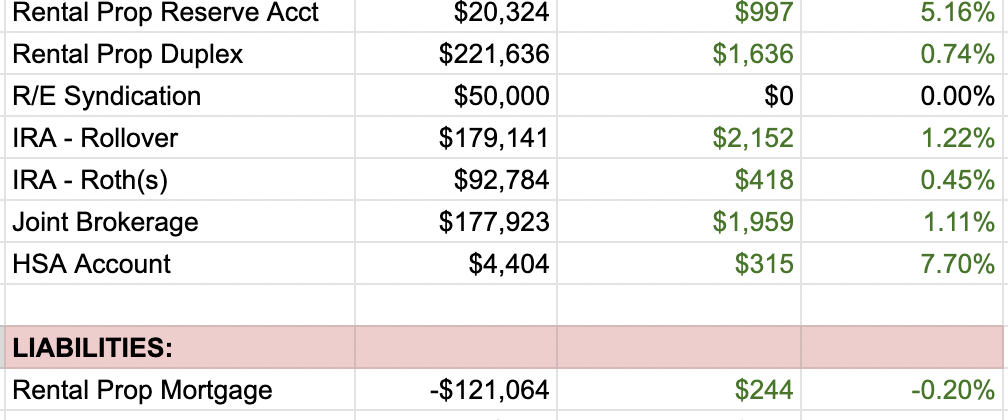This screenshot has height=420, width=1008.
Task: Select the Rental Prop Reserve Acct cell
Action: pyautogui.click(x=166, y=13)
